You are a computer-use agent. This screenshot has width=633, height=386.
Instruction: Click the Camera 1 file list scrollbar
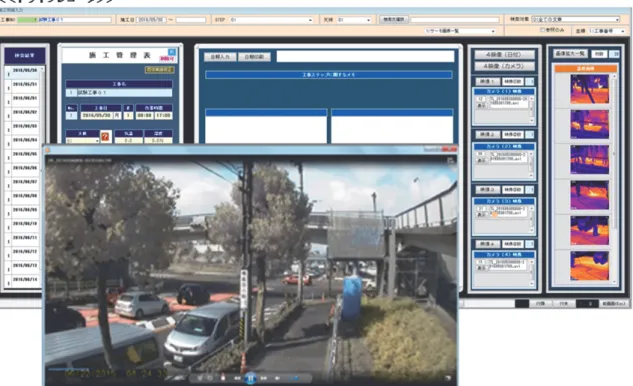(x=531, y=109)
